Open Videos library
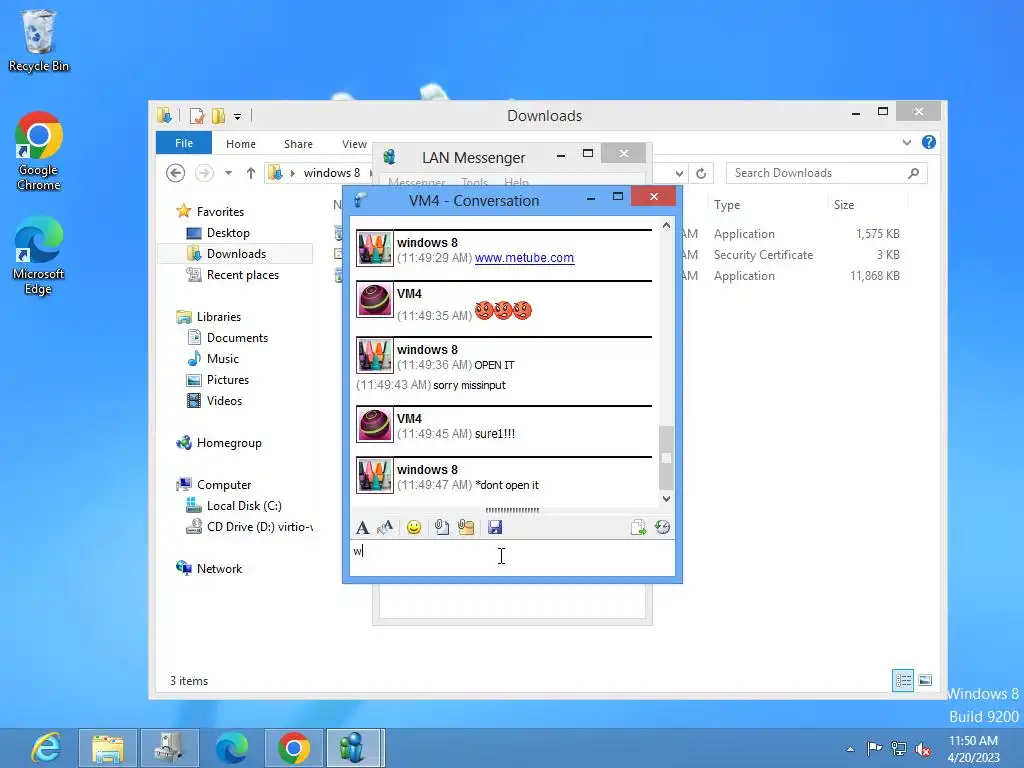Viewport: 1024px width, 768px height. coord(224,400)
